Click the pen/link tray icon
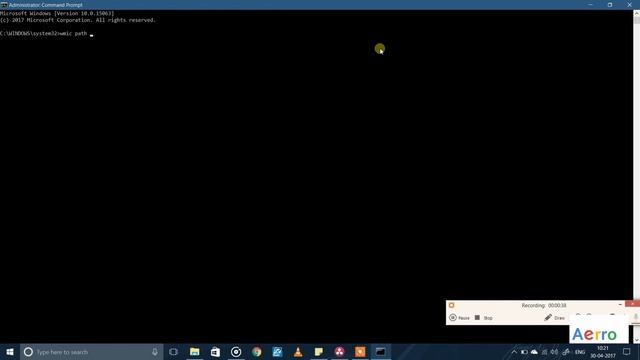 click(566, 352)
